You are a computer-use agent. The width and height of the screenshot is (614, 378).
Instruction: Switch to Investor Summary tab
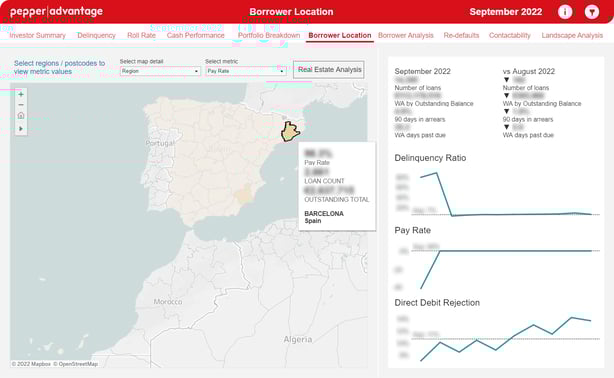(38, 35)
